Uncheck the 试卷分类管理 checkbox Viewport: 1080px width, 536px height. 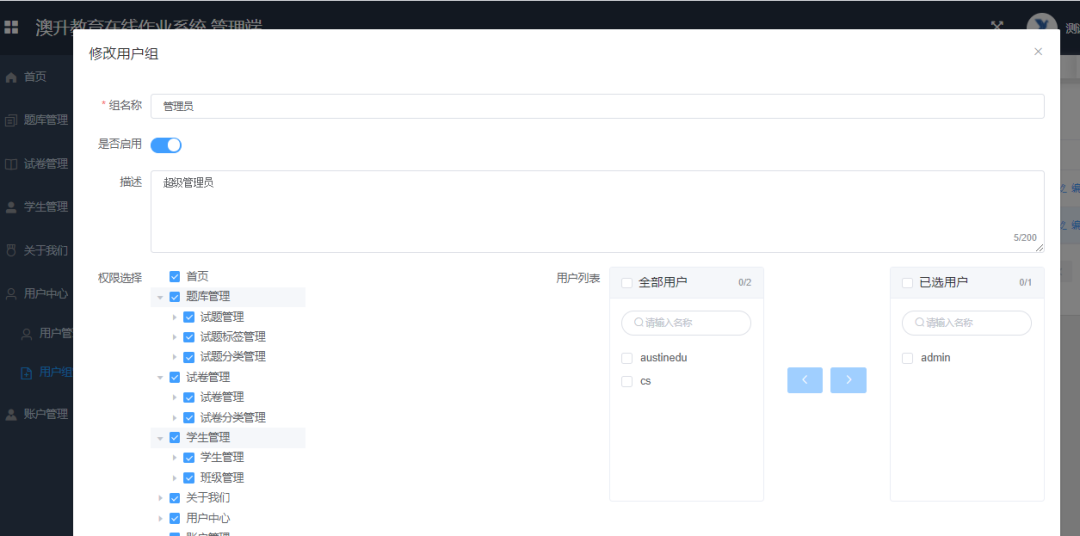(189, 418)
